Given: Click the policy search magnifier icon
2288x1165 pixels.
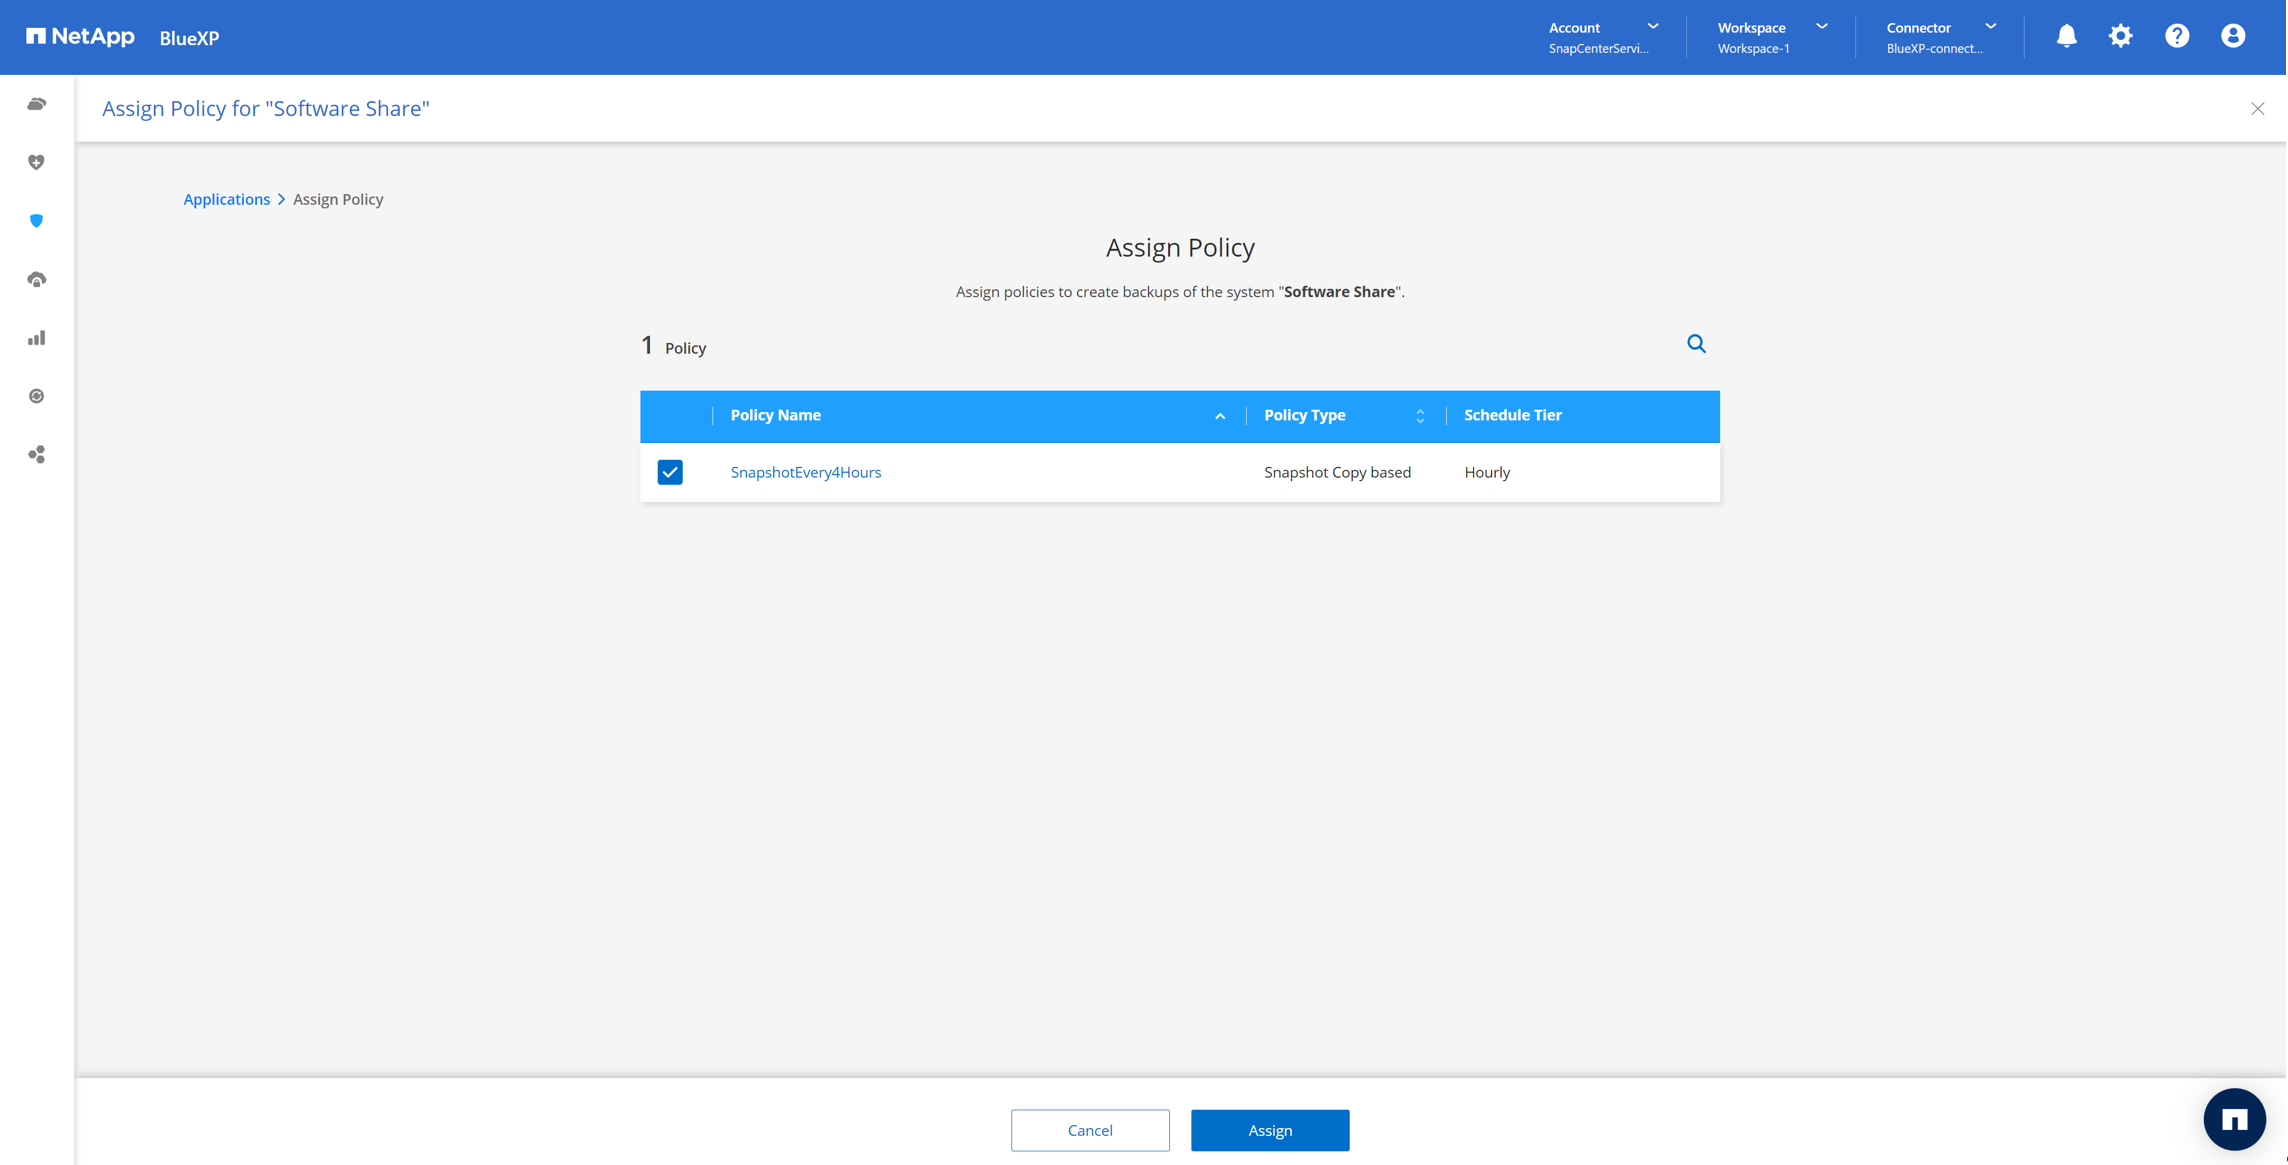Looking at the screenshot, I should point(1696,344).
